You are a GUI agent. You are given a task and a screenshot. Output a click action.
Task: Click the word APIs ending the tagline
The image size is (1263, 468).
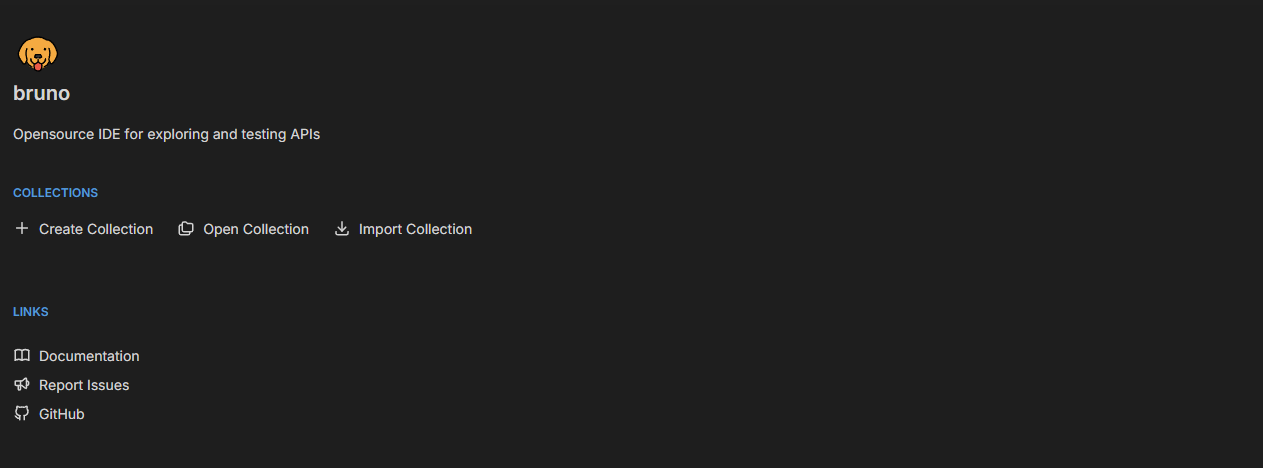306,133
